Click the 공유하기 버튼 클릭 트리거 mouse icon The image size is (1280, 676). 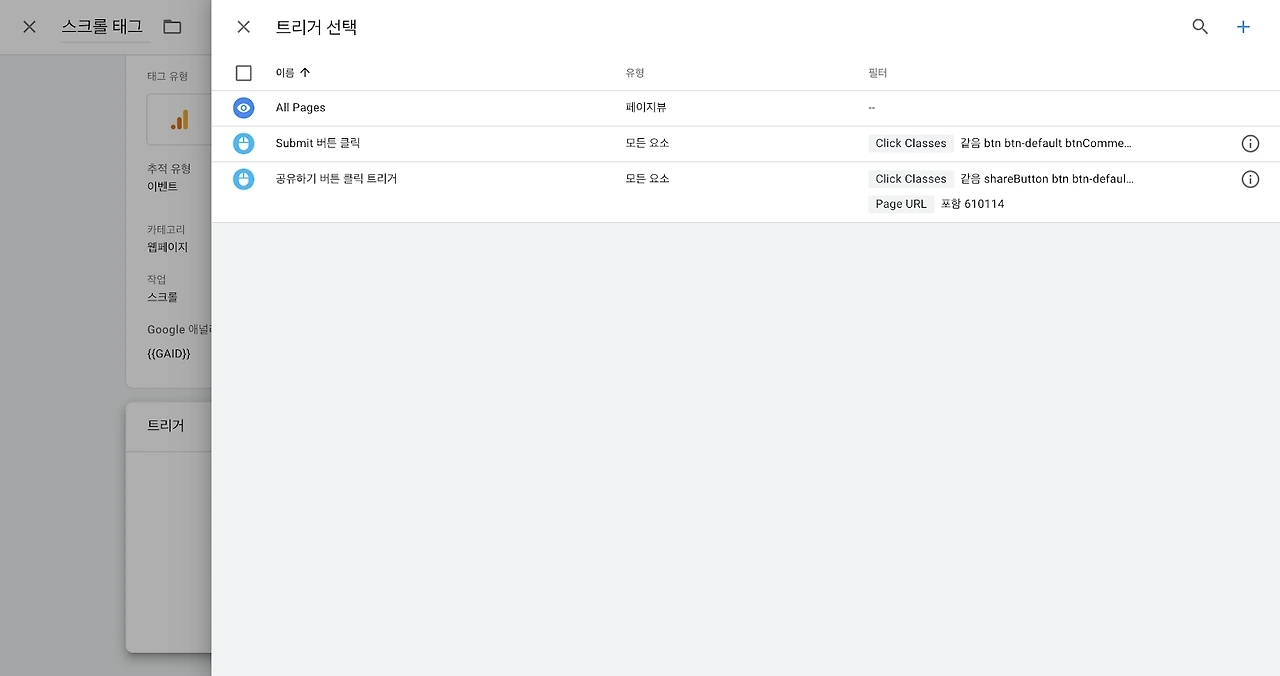[x=244, y=179]
